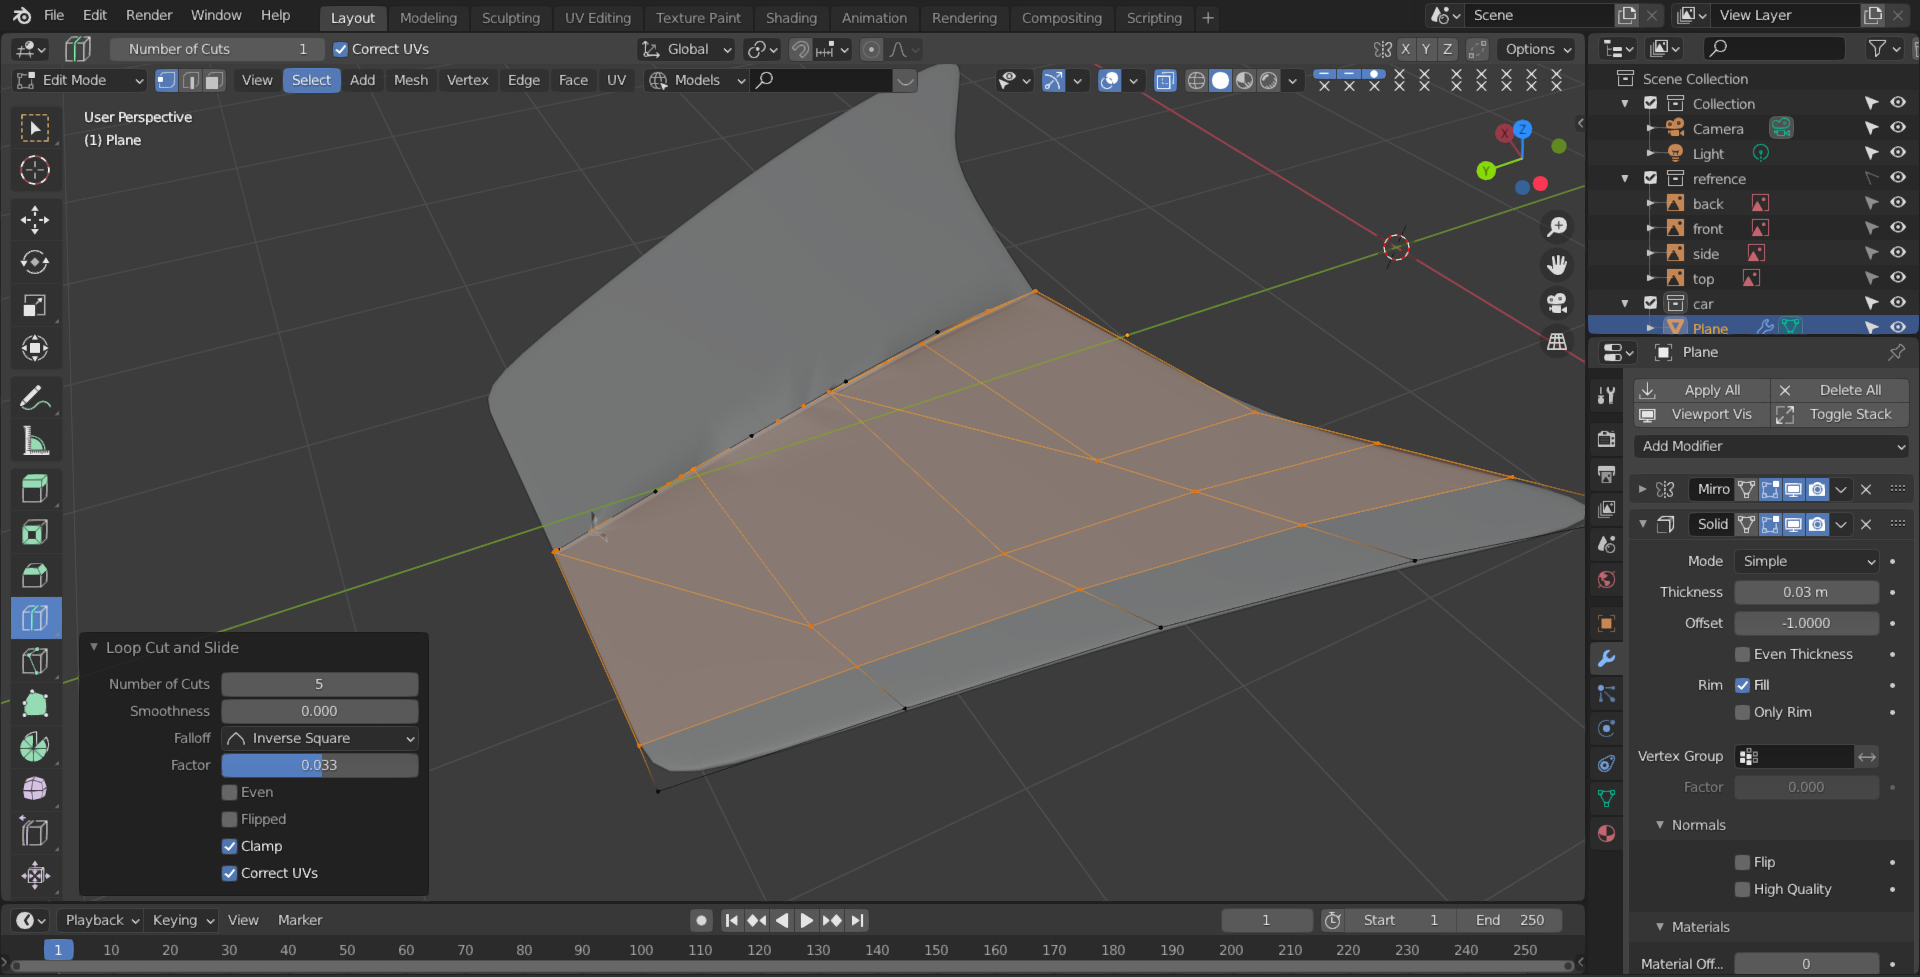Enable the Even checkbox
1920x977 pixels.
(229, 792)
